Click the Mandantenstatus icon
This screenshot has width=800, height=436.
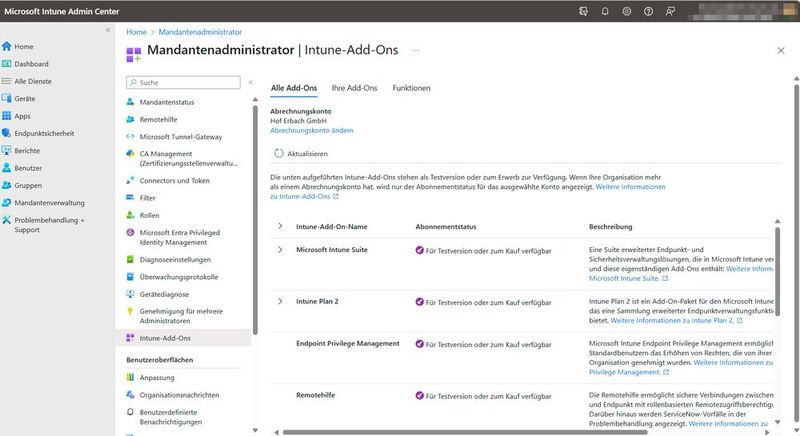click(130, 102)
